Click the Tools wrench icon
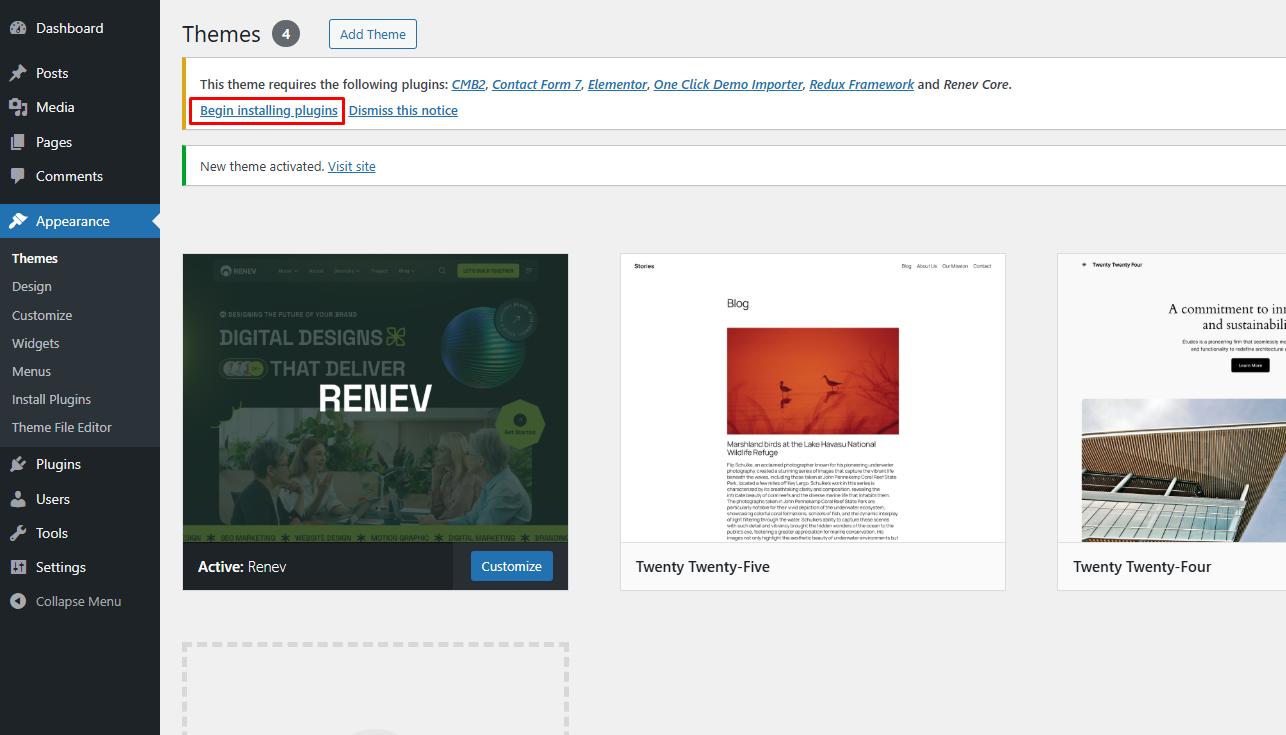 coord(18,533)
